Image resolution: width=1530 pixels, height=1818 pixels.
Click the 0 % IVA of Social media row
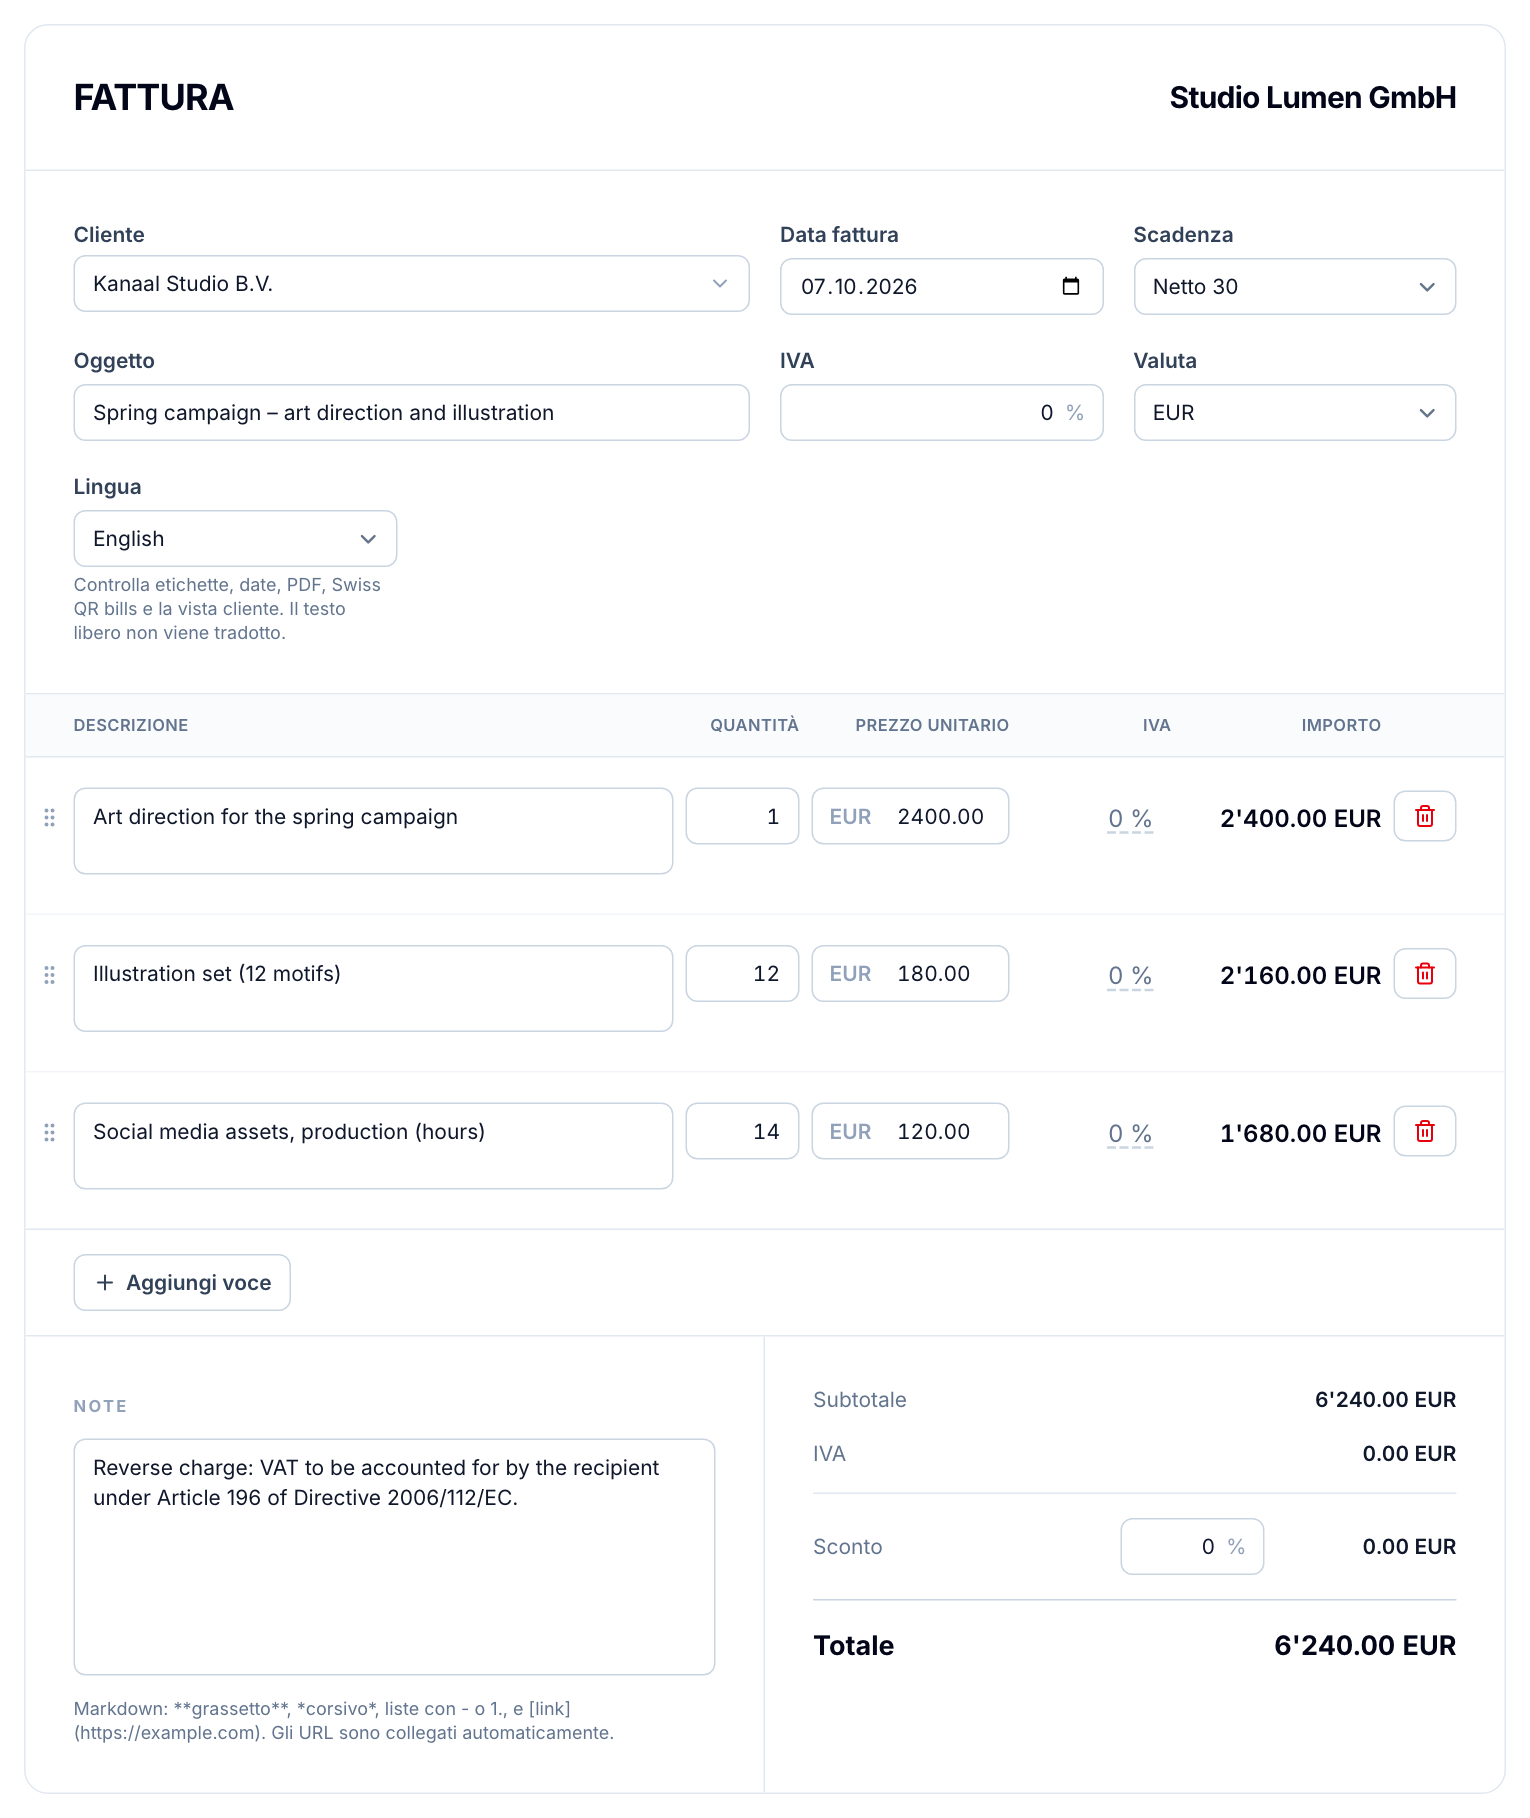click(1130, 1134)
